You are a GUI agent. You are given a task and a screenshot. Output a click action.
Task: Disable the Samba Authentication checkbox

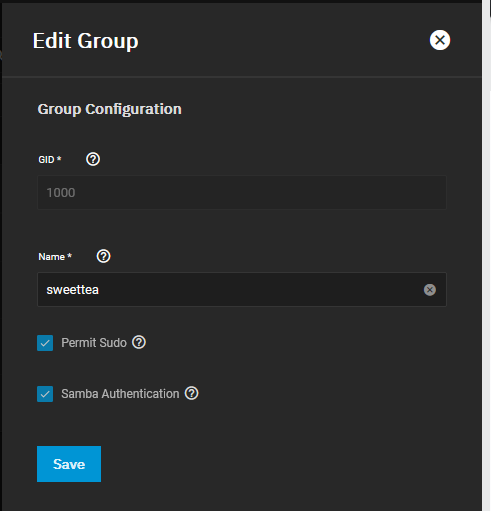45,394
